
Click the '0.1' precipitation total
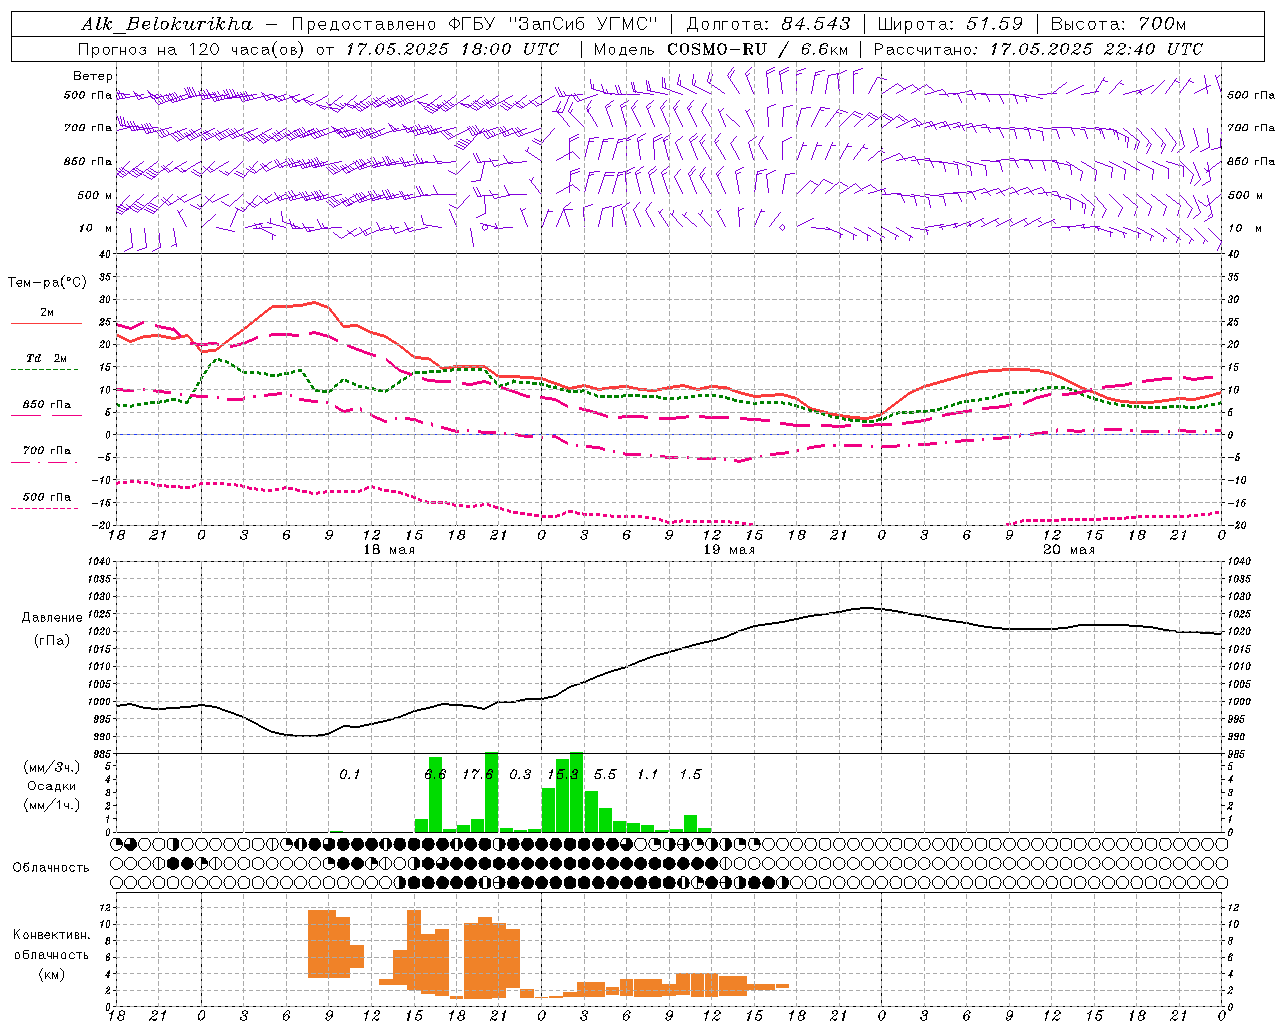pos(349,774)
